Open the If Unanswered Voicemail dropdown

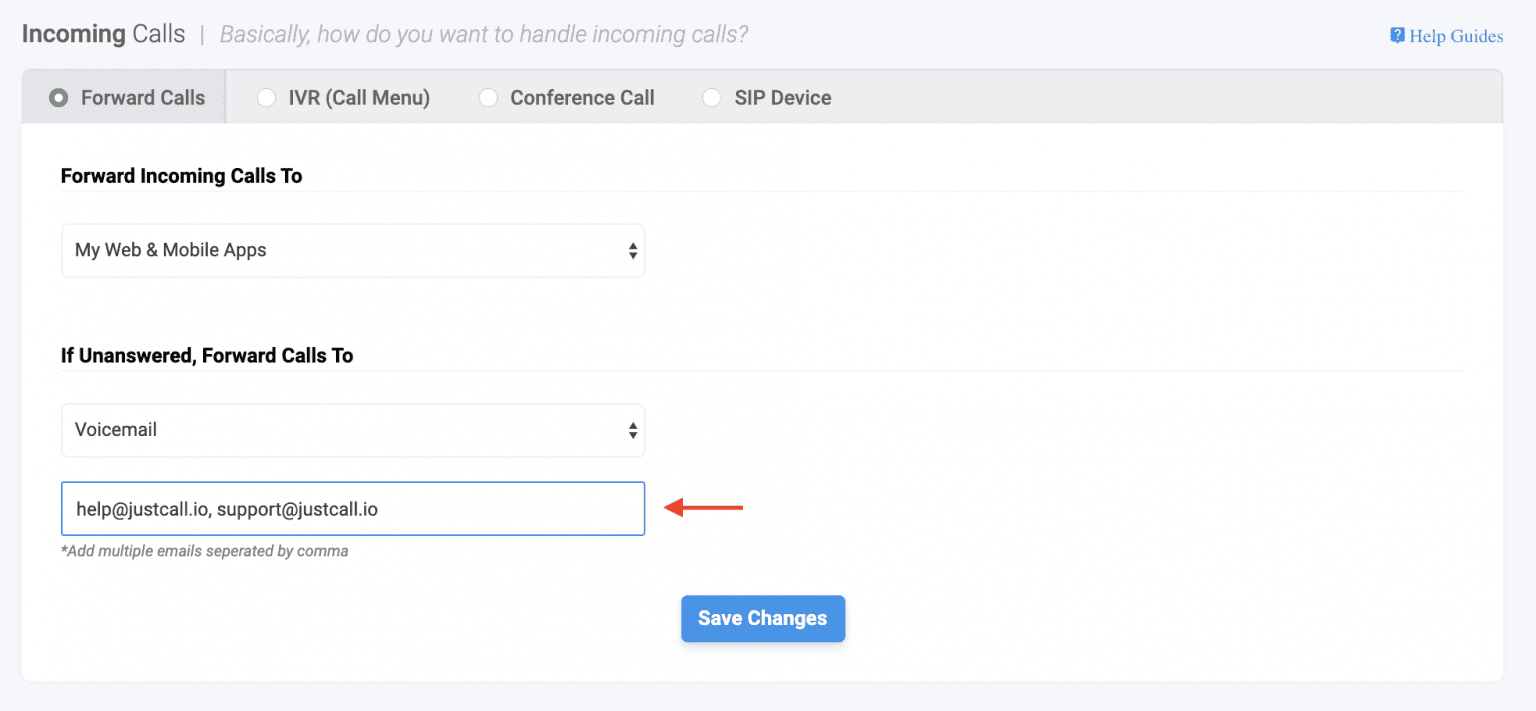pos(352,430)
